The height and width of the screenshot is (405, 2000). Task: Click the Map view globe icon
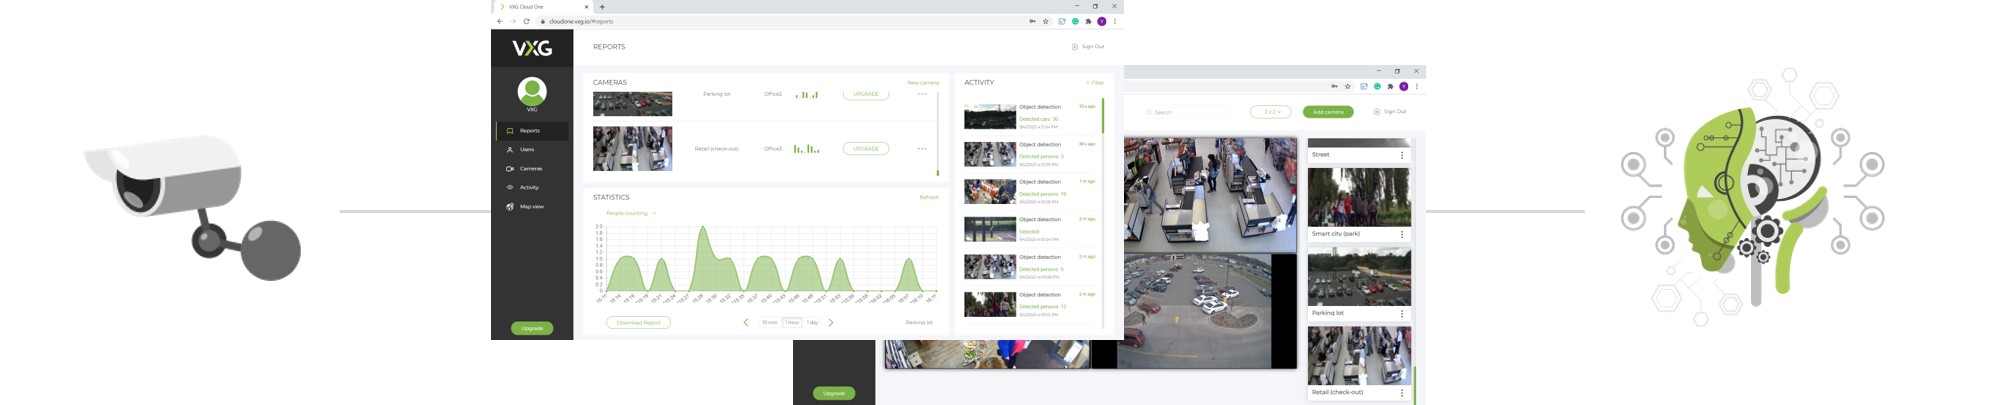click(510, 207)
